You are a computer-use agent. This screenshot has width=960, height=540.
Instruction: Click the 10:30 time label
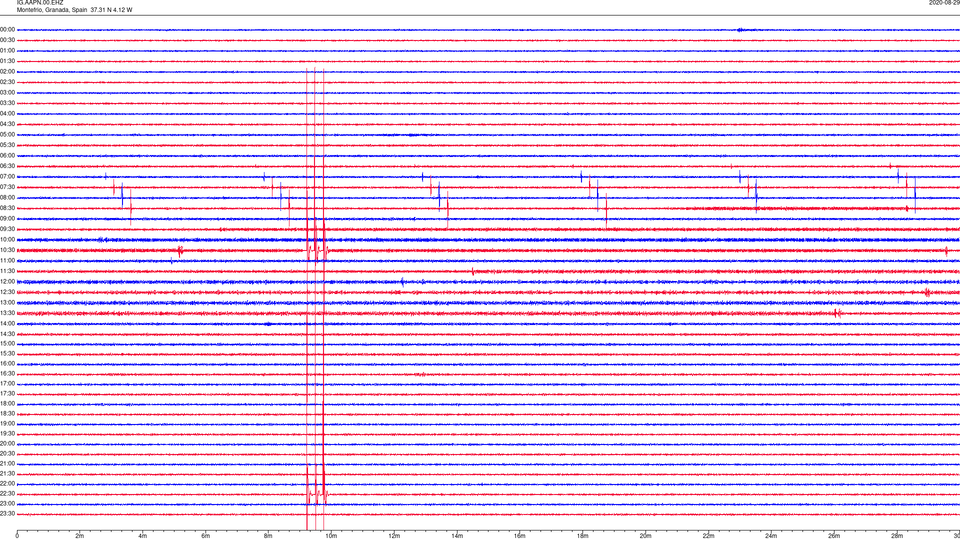[7, 250]
